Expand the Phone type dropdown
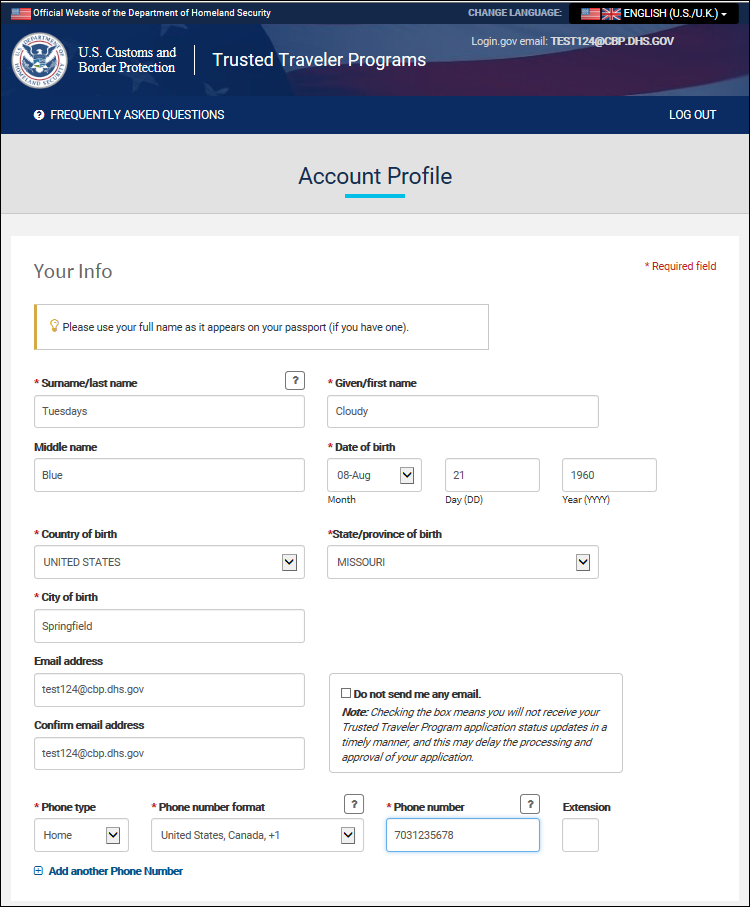This screenshot has width=750, height=907. (112, 835)
